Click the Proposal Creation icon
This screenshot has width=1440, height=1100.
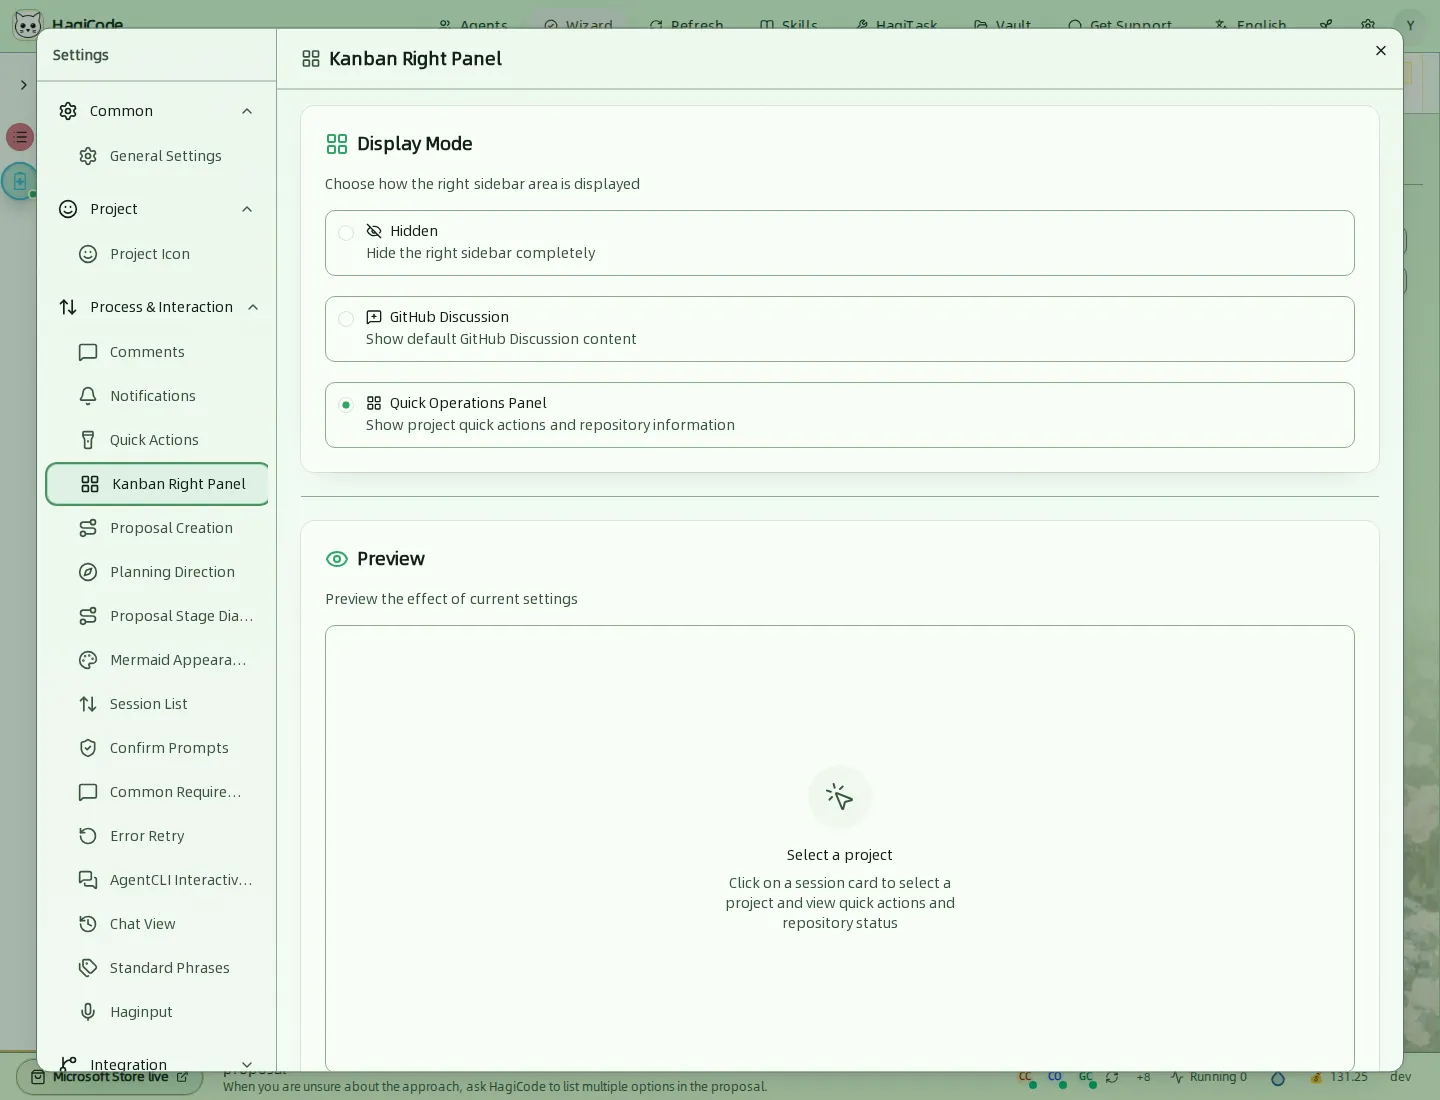[x=88, y=528]
